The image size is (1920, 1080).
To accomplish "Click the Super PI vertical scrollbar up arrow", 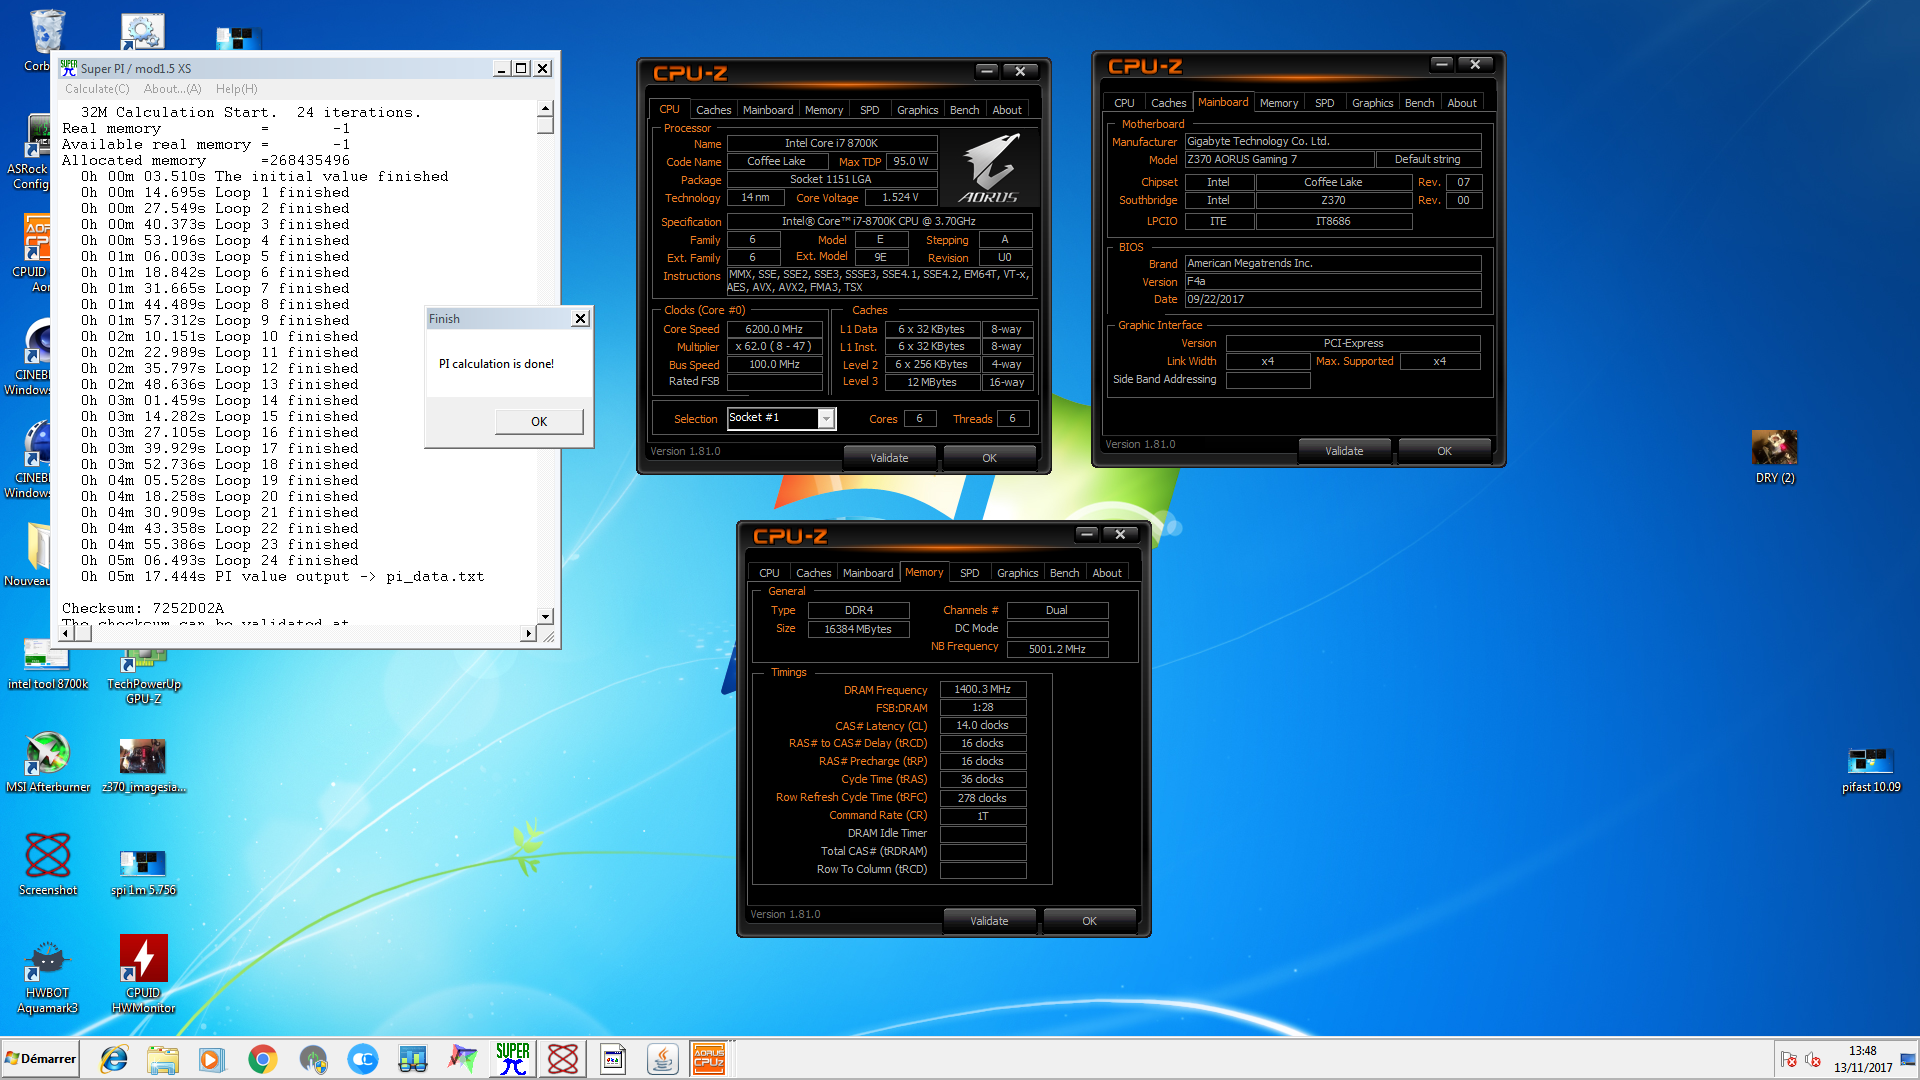I will pos(545,108).
